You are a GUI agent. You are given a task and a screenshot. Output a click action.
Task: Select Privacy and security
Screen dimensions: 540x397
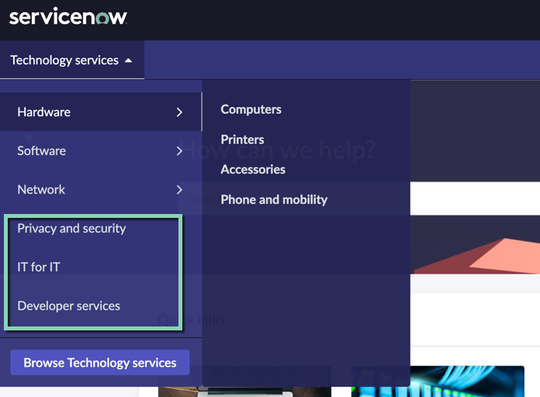[x=72, y=228]
